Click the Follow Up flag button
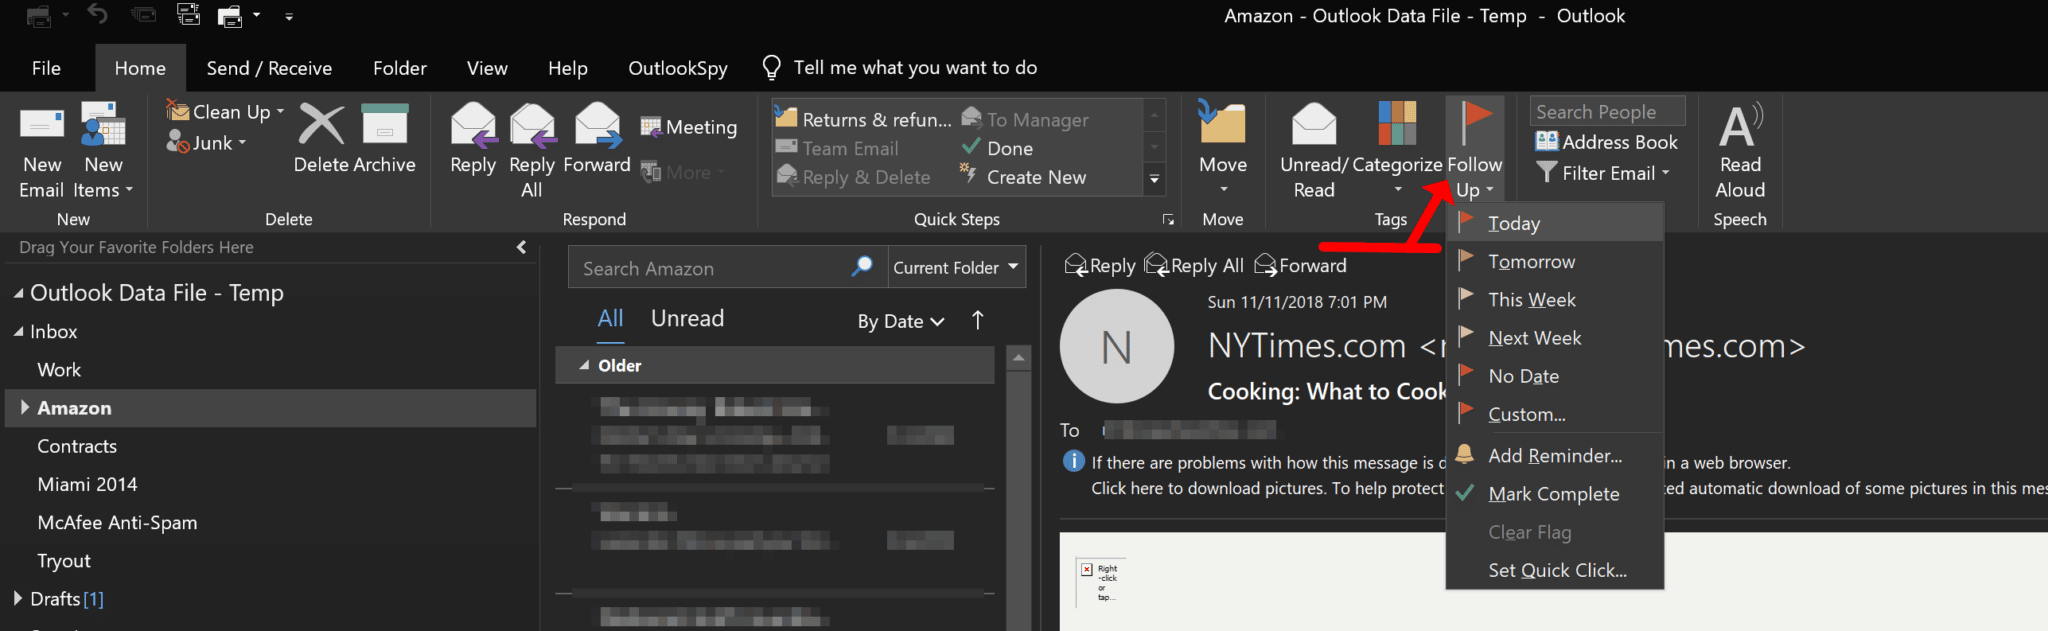 click(1475, 150)
